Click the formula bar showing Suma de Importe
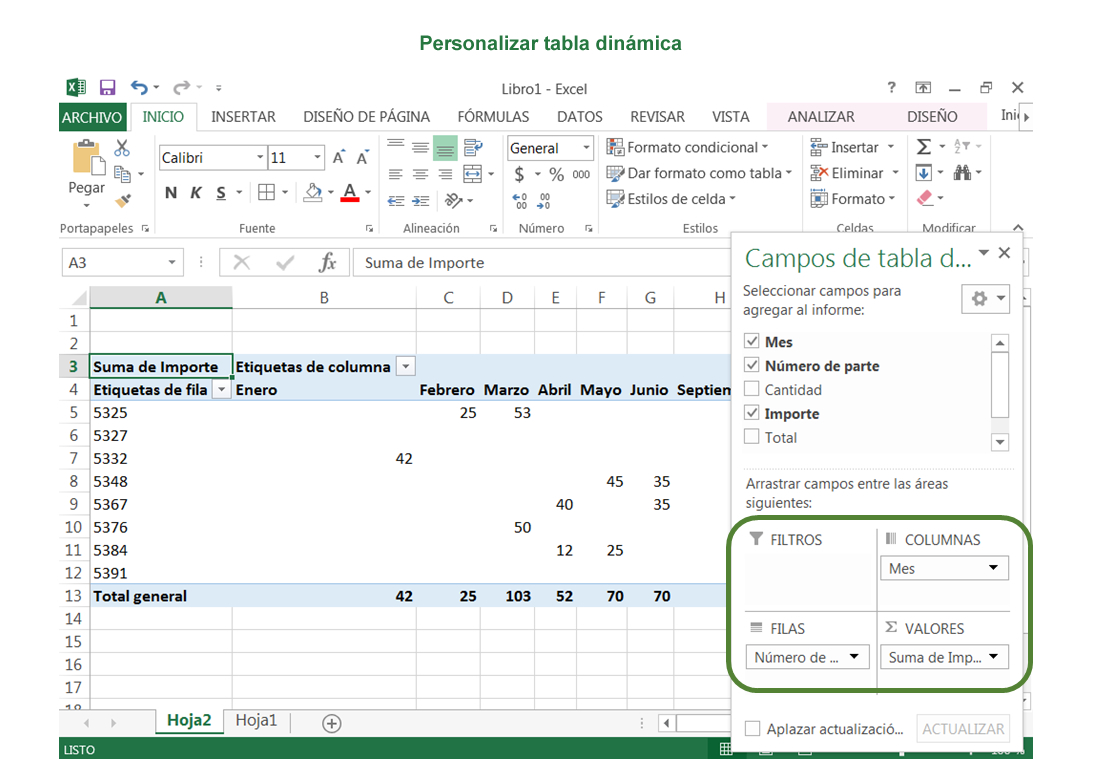The height and width of the screenshot is (767, 1100). click(x=542, y=262)
